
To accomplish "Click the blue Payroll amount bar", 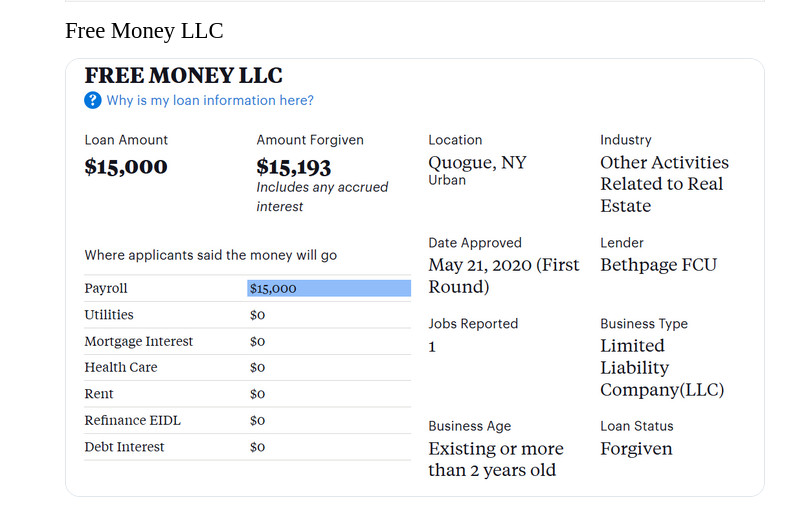I will [x=329, y=288].
